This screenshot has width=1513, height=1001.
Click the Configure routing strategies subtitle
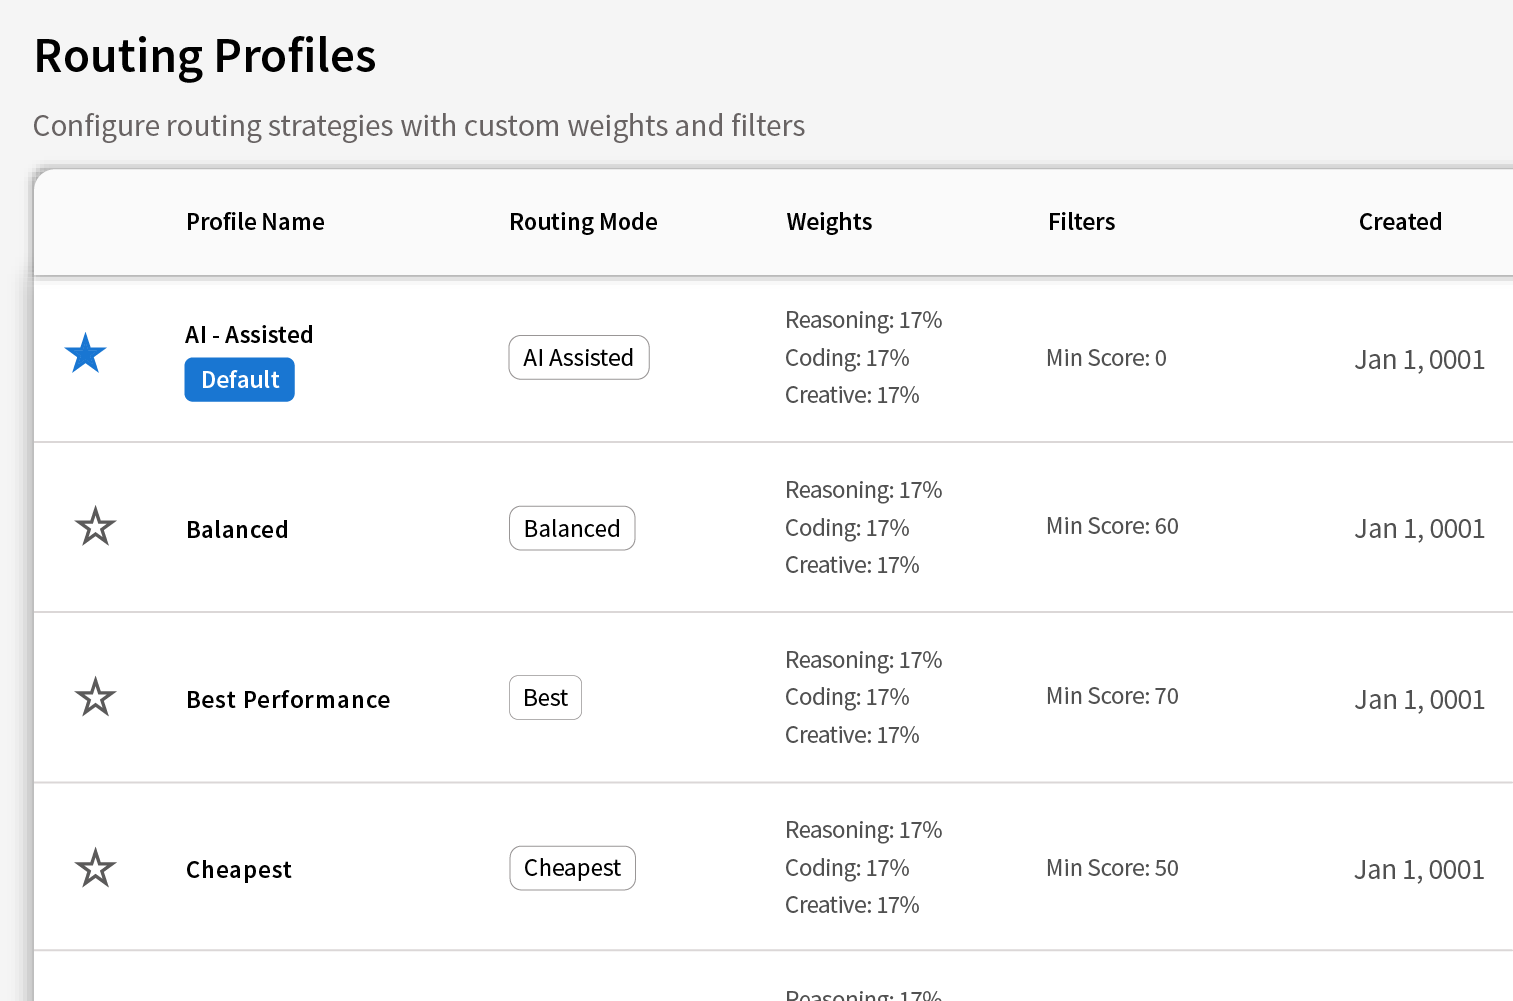(419, 126)
